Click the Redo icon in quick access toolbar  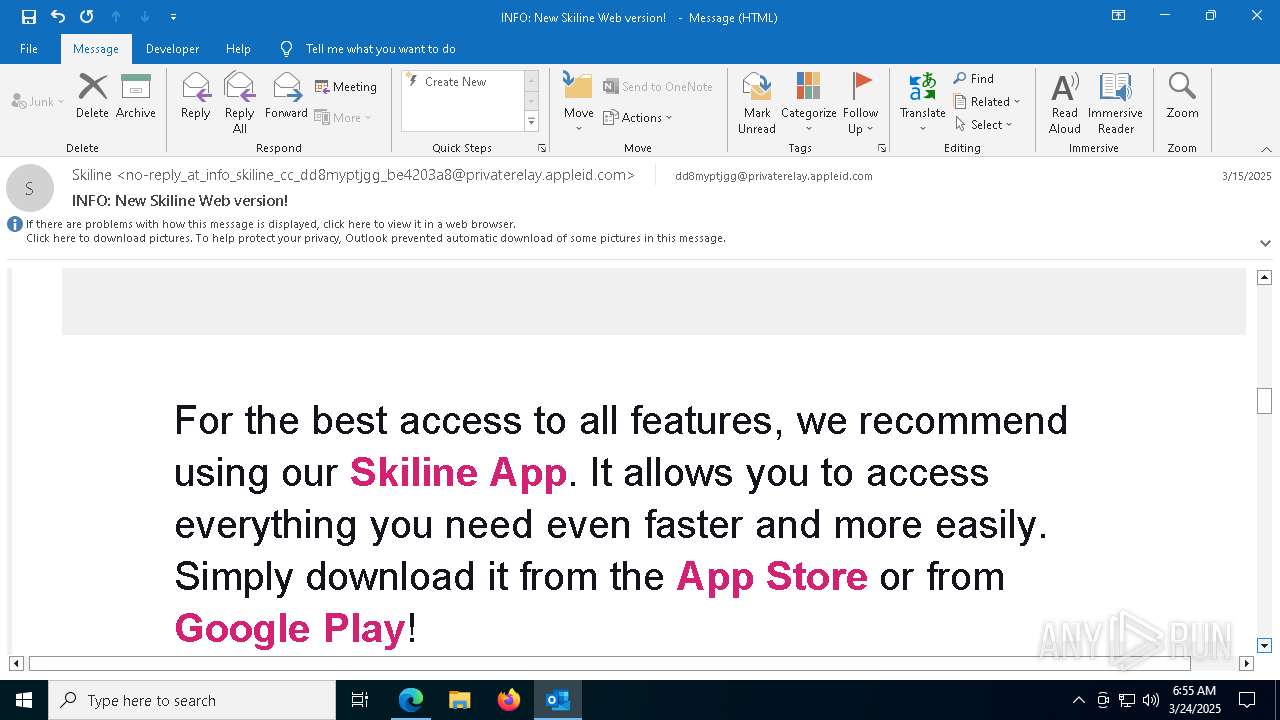pyautogui.click(x=87, y=17)
